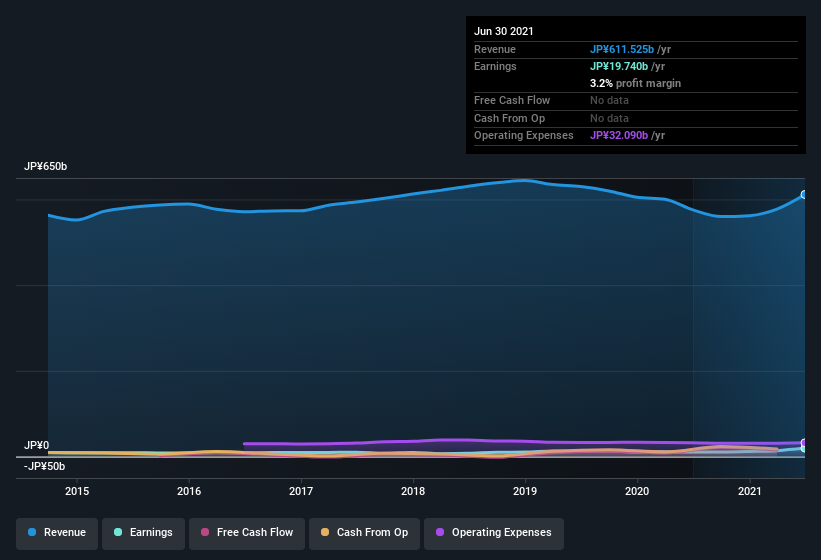
Task: Click the JP¥650b y-axis label
Action: point(46,166)
